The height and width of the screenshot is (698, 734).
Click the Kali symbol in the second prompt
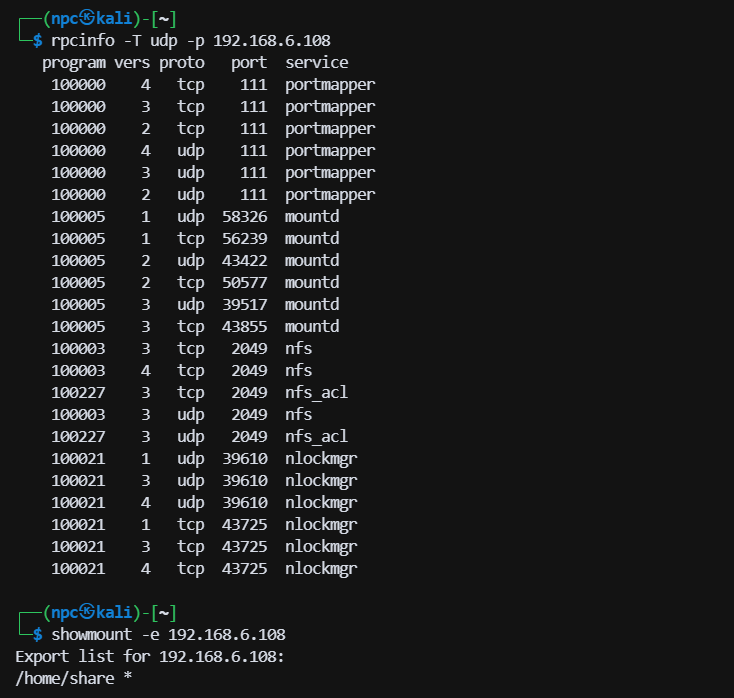click(88, 612)
